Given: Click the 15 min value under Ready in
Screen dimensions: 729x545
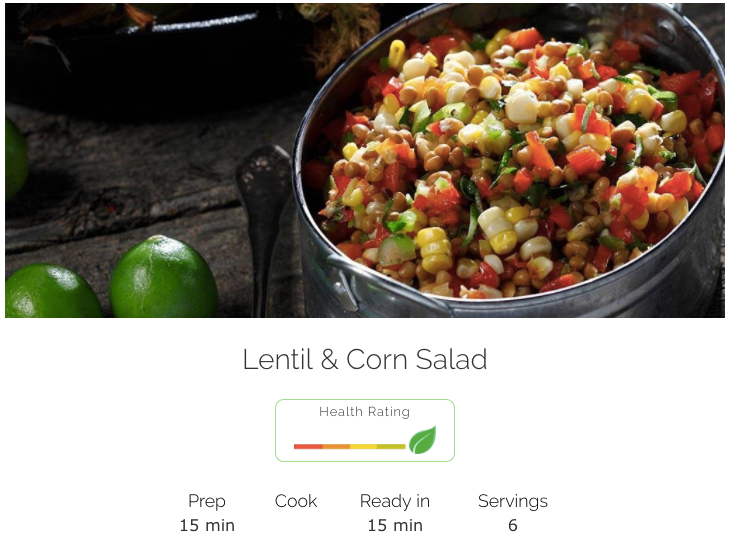Looking at the screenshot, I should (x=395, y=525).
